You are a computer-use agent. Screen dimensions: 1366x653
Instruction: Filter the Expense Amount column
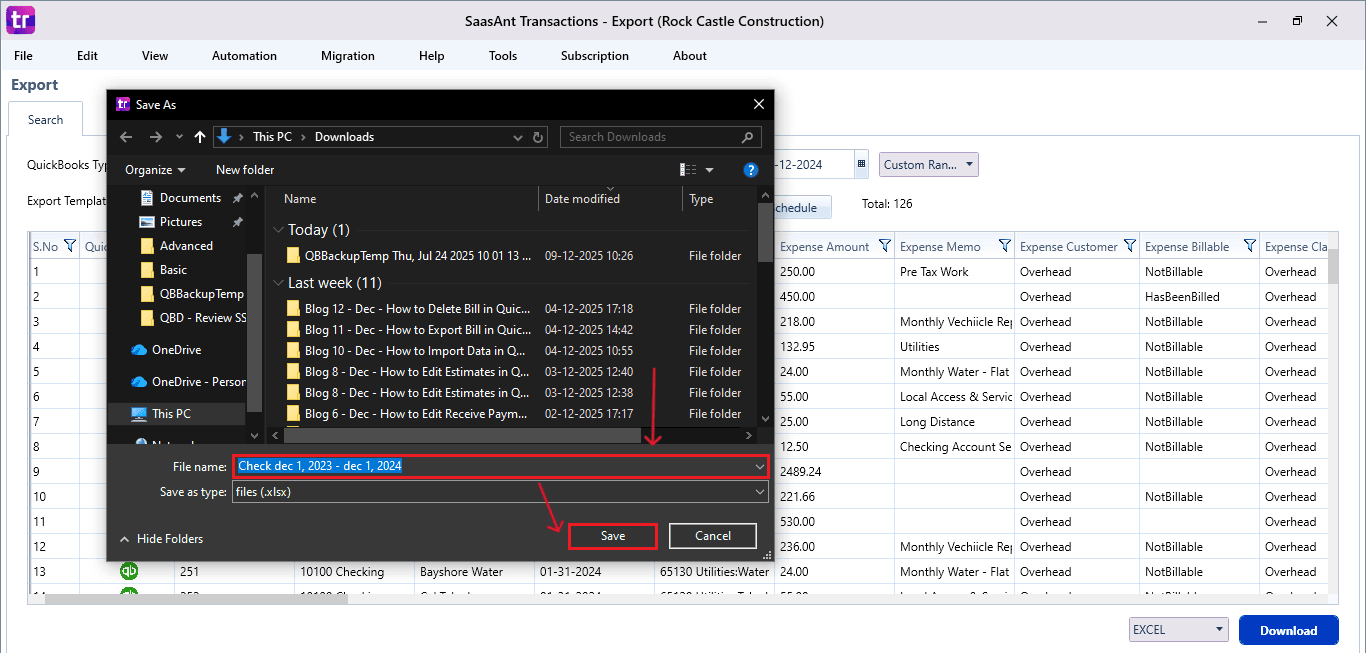click(x=884, y=246)
